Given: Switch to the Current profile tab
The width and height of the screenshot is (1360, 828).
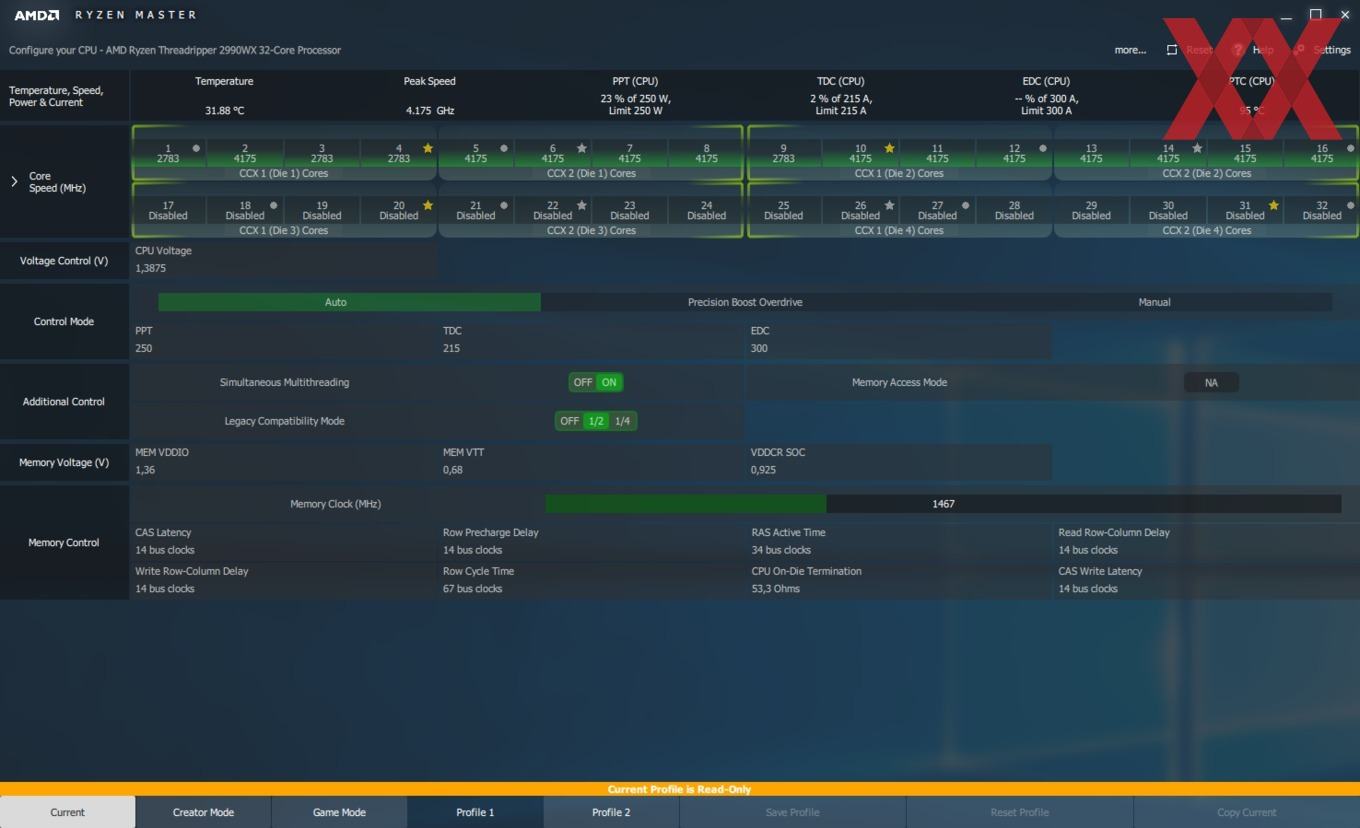Looking at the screenshot, I should click(68, 812).
